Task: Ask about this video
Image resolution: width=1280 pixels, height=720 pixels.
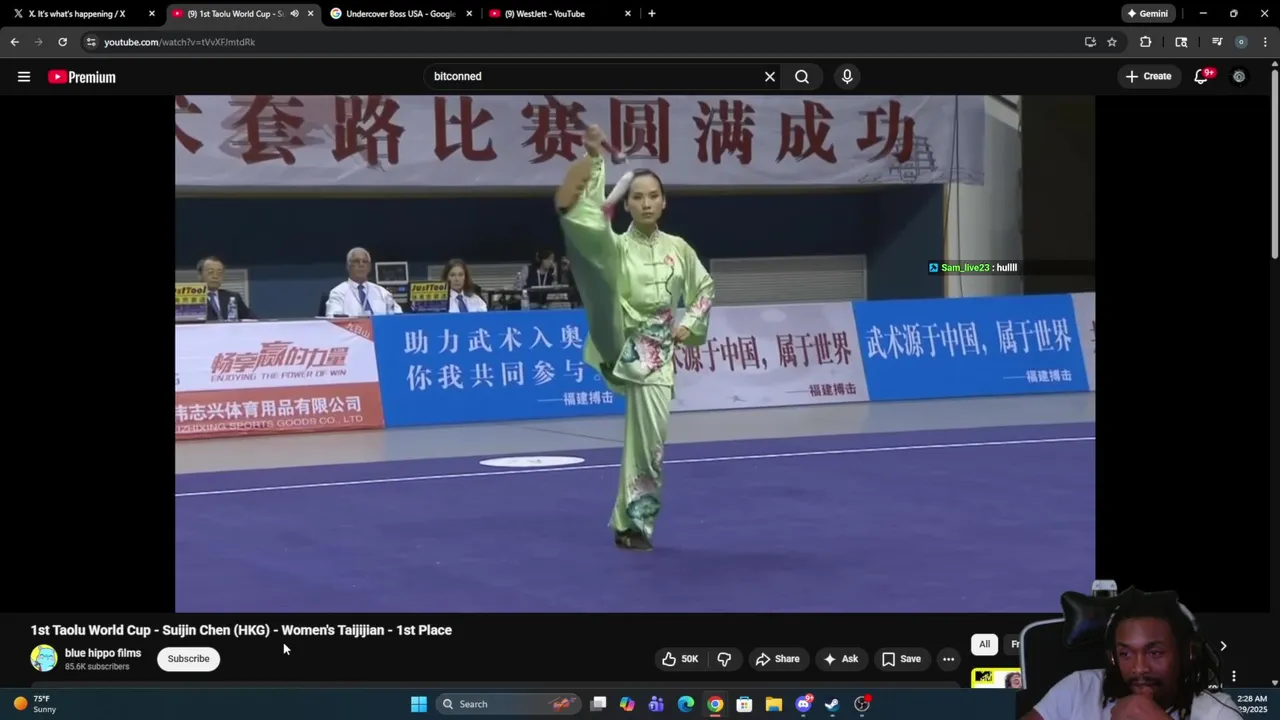Action: click(x=840, y=659)
